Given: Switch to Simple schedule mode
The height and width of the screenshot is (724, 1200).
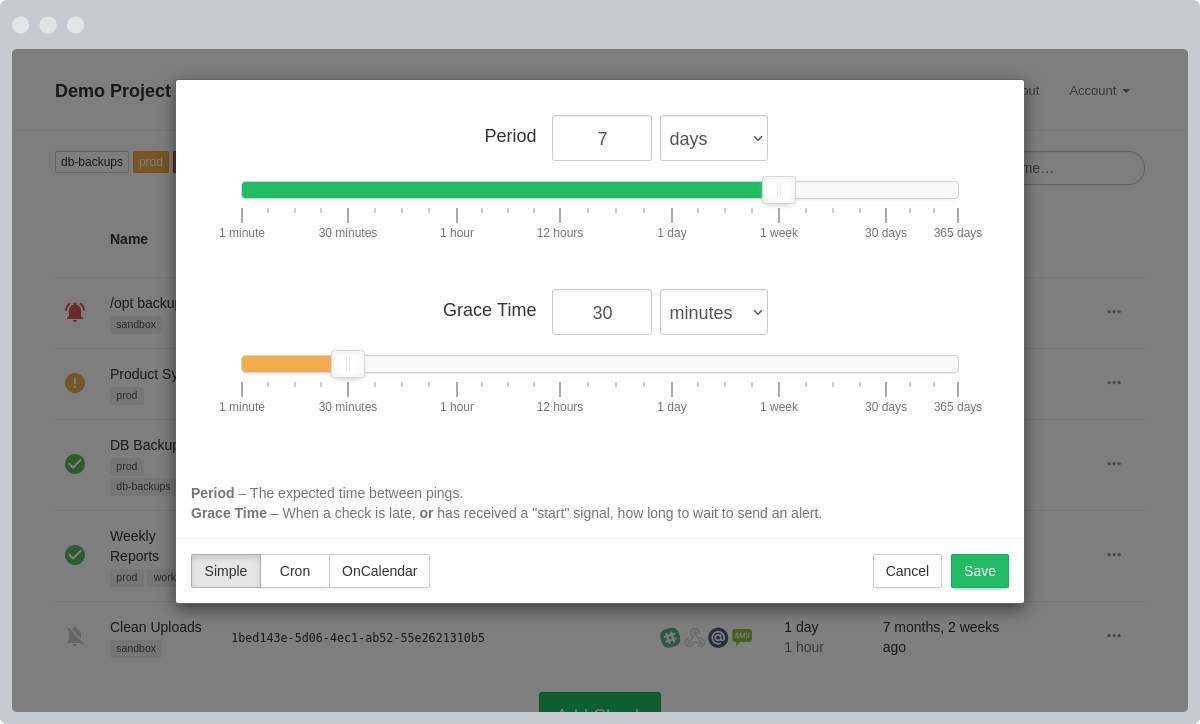Looking at the screenshot, I should point(226,571).
